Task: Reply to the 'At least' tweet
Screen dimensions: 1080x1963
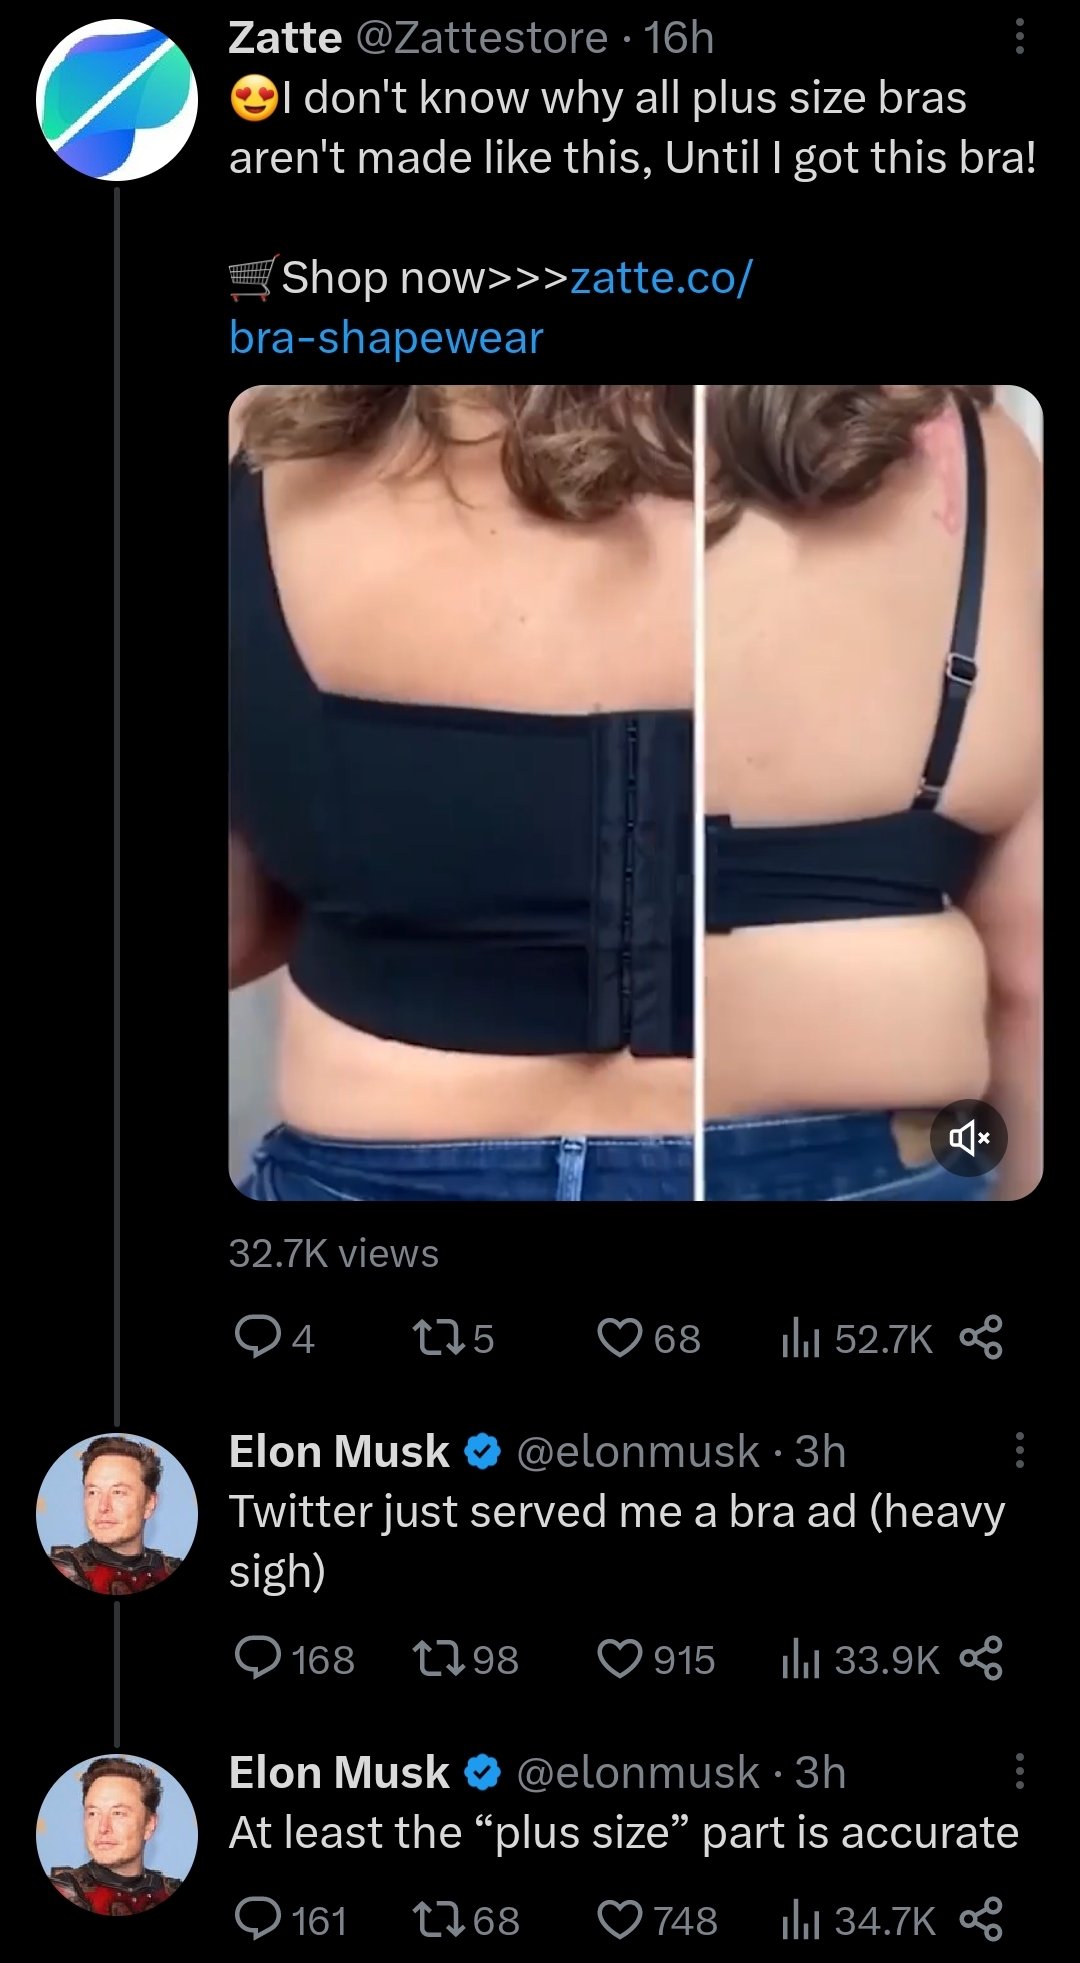Action: [x=257, y=1920]
